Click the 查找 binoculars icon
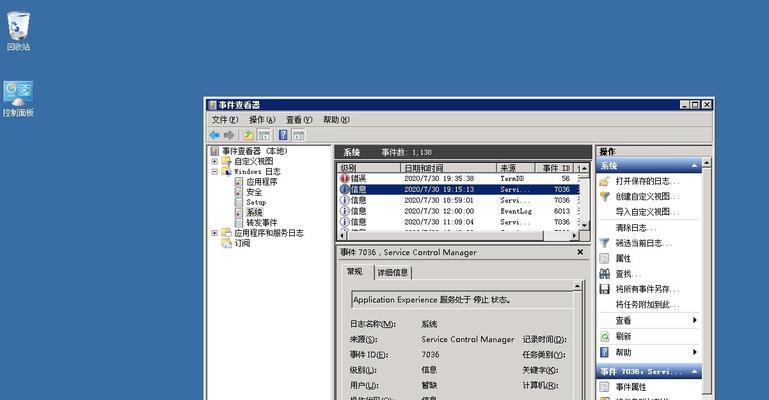Image resolution: width=769 pixels, height=400 pixels. point(605,274)
